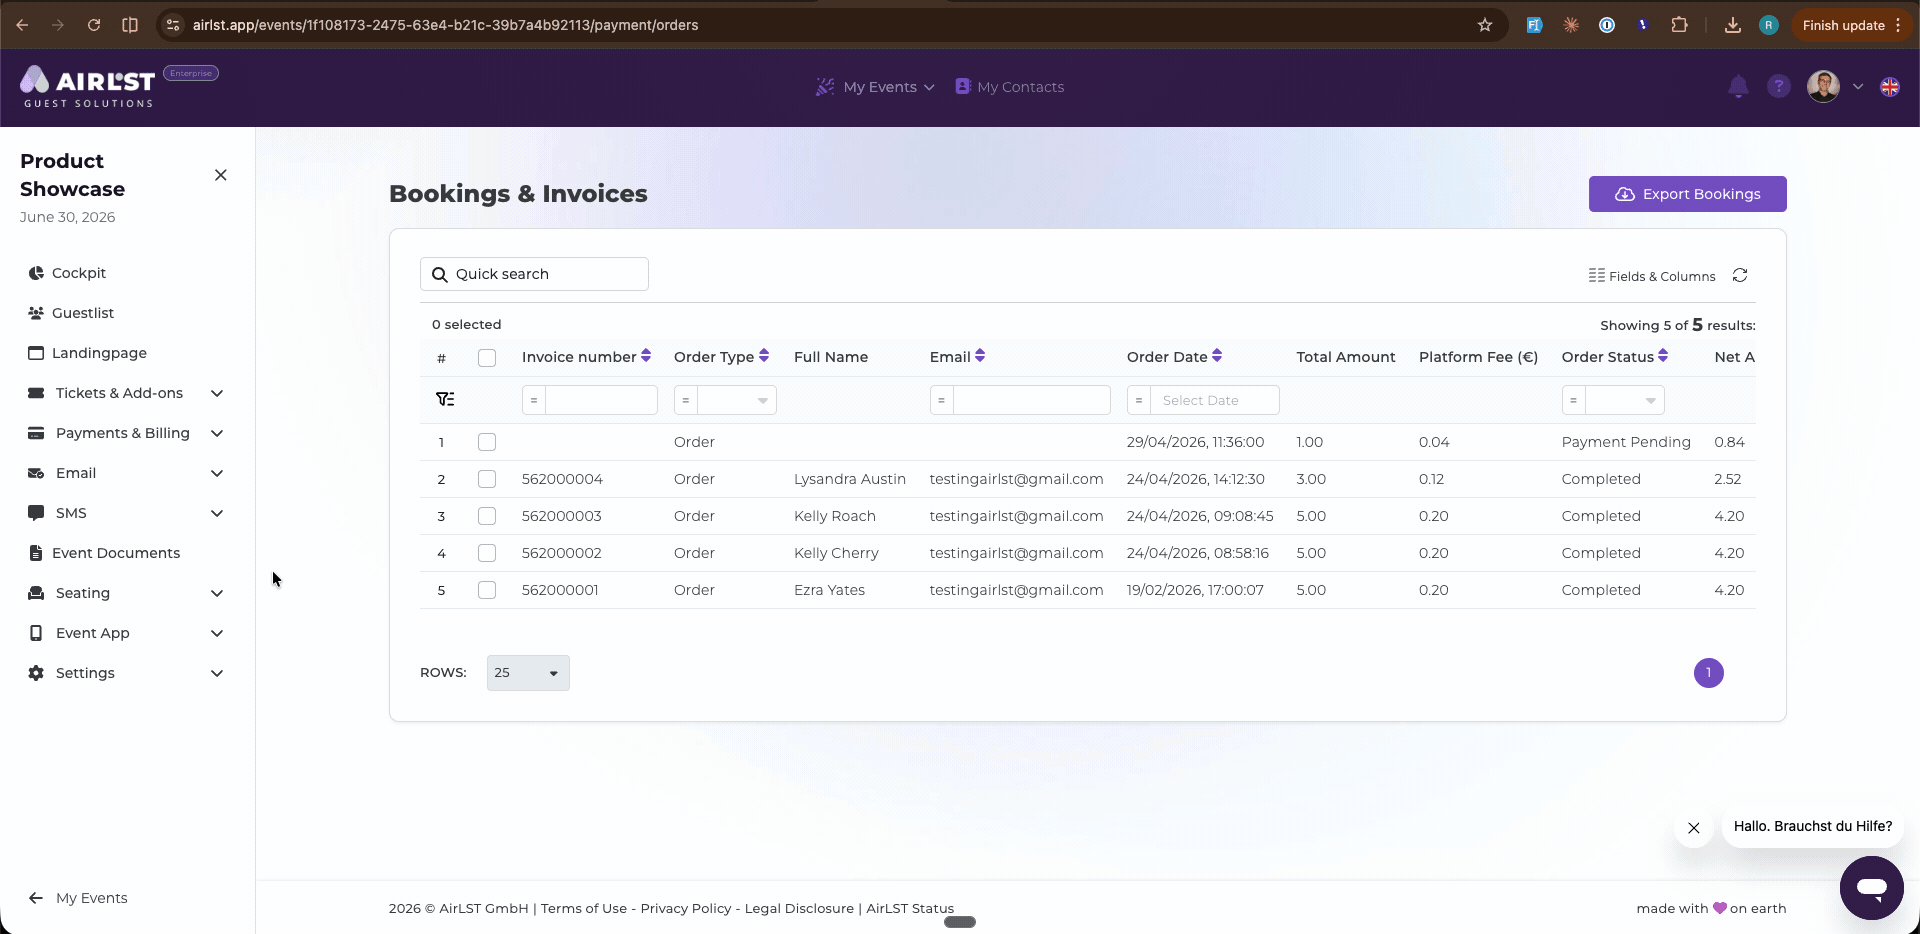
Task: Open Cockpit in the sidebar
Action: (67, 273)
